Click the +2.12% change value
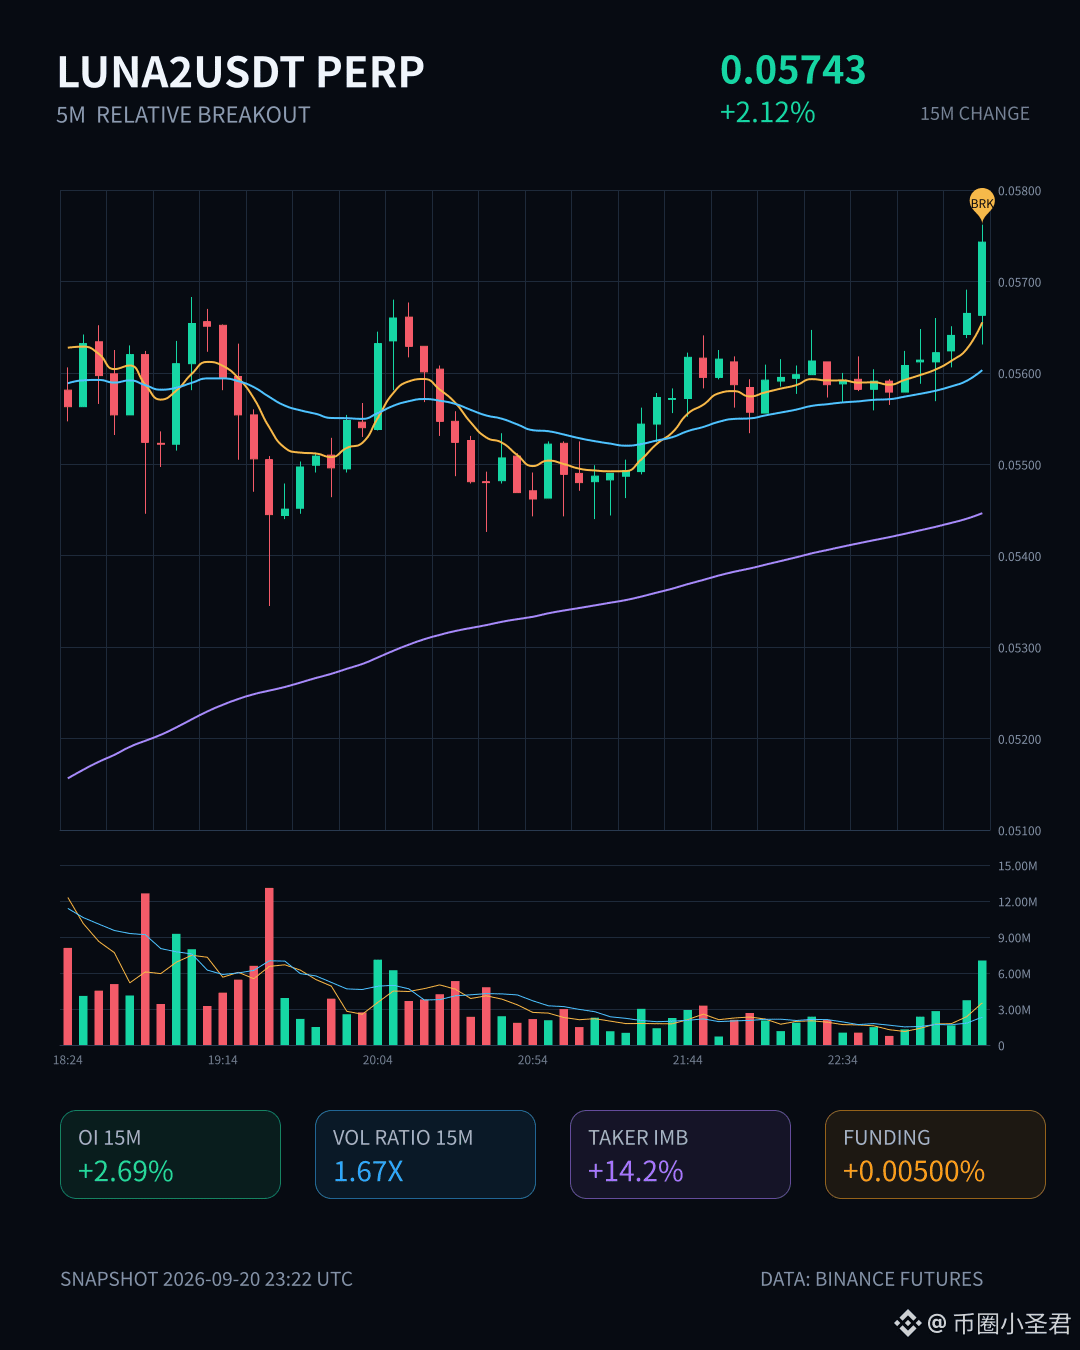 (768, 112)
